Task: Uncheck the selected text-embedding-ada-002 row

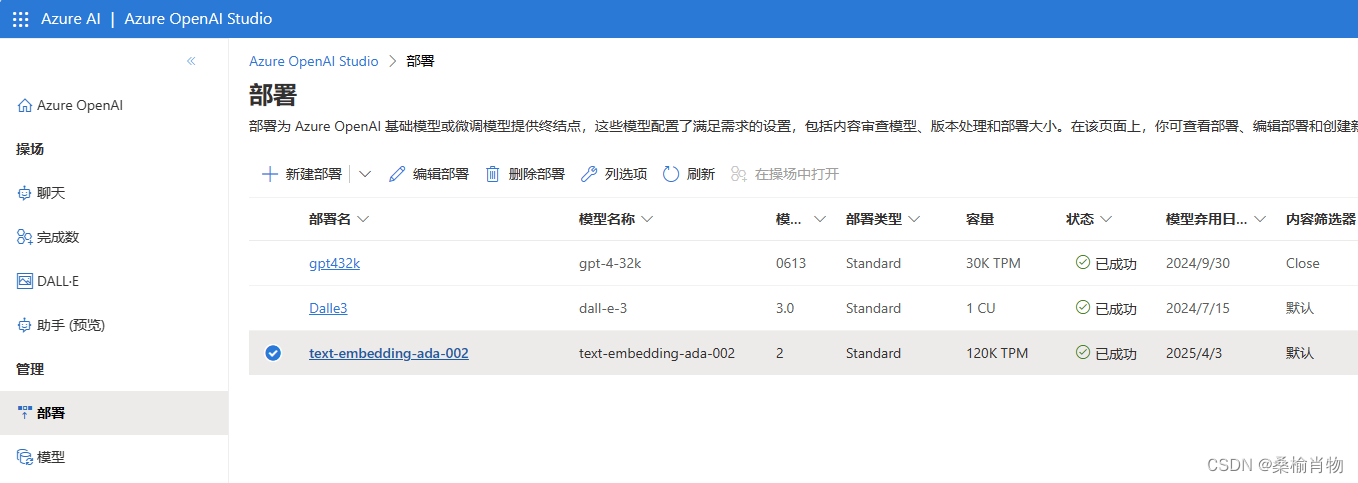Action: [273, 353]
